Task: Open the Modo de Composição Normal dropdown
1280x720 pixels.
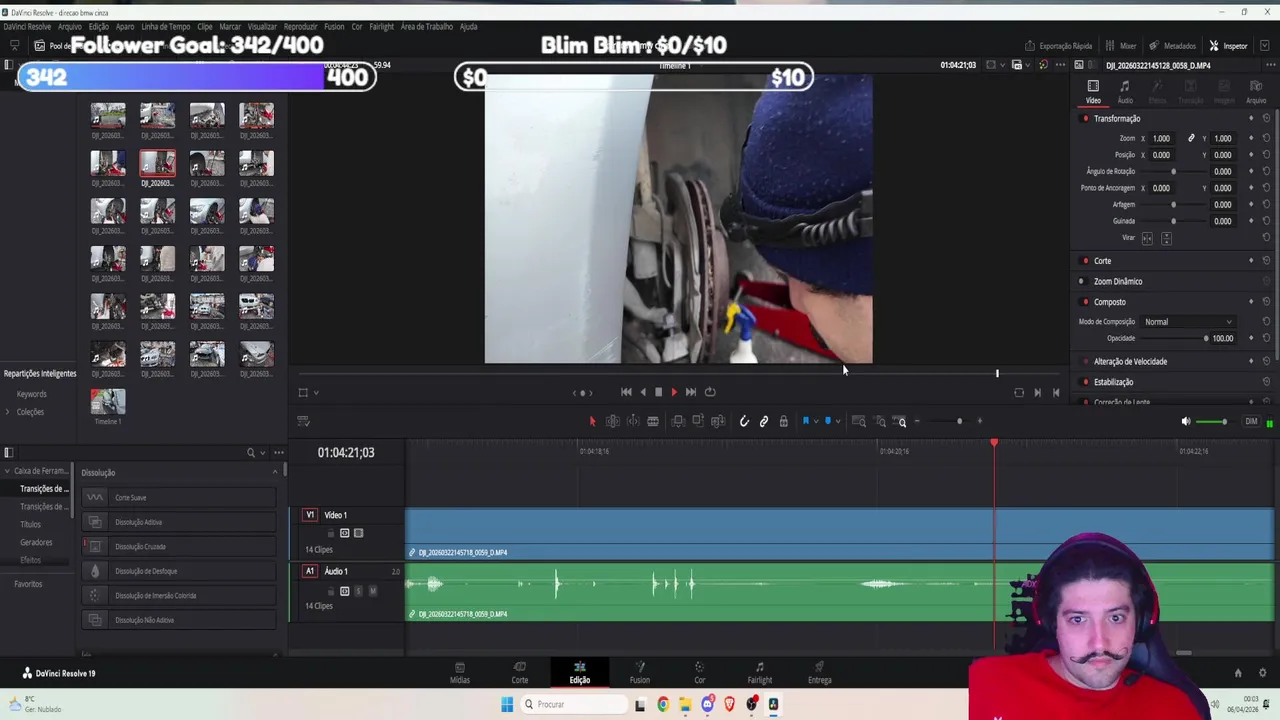Action: tap(1188, 322)
